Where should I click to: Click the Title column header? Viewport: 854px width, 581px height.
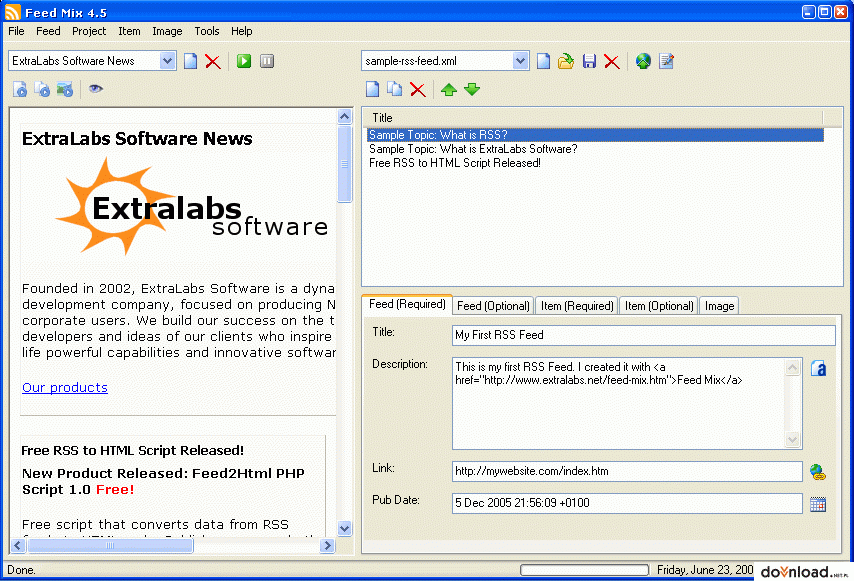click(x=593, y=118)
